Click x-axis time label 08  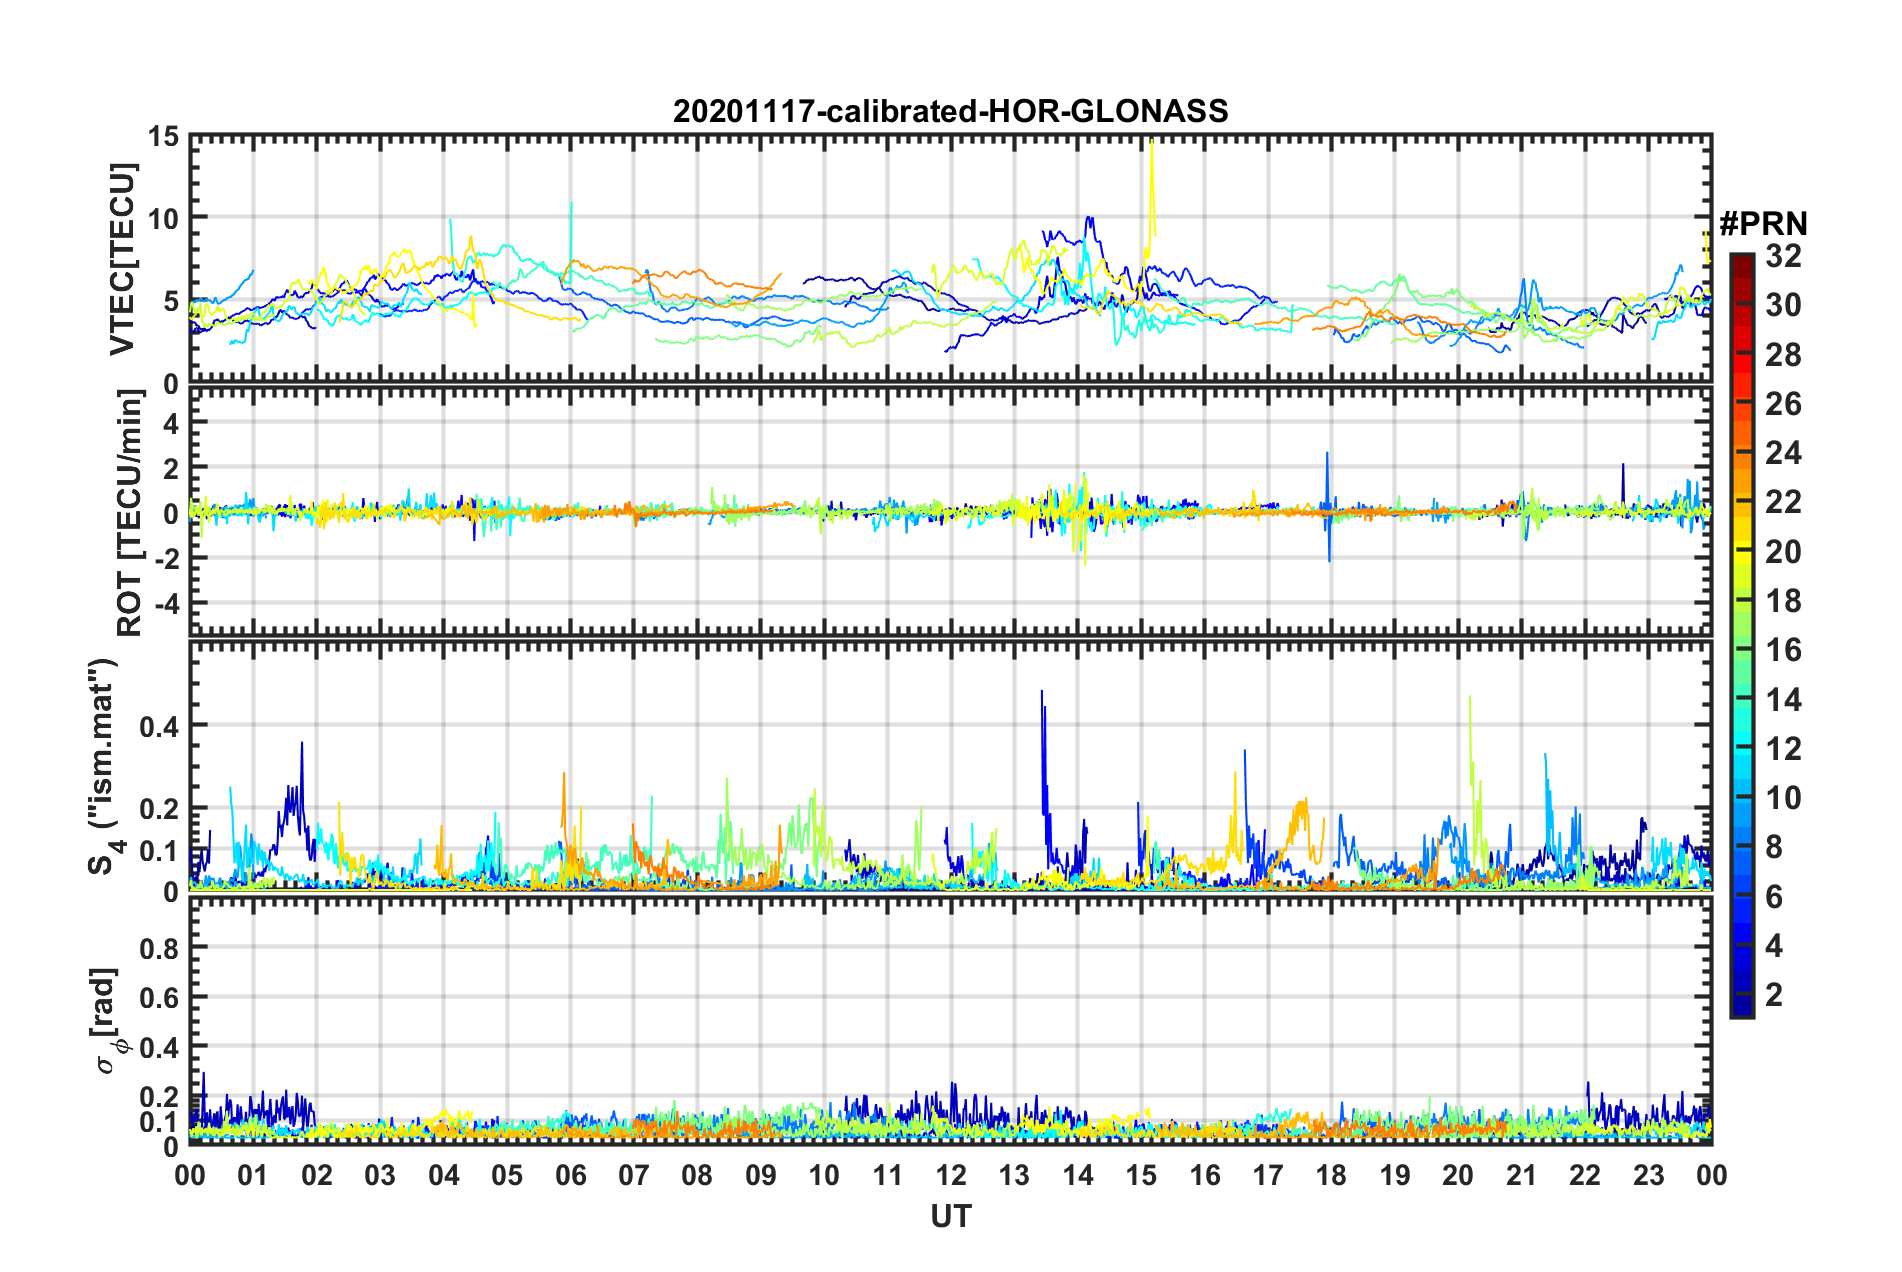697,1176
